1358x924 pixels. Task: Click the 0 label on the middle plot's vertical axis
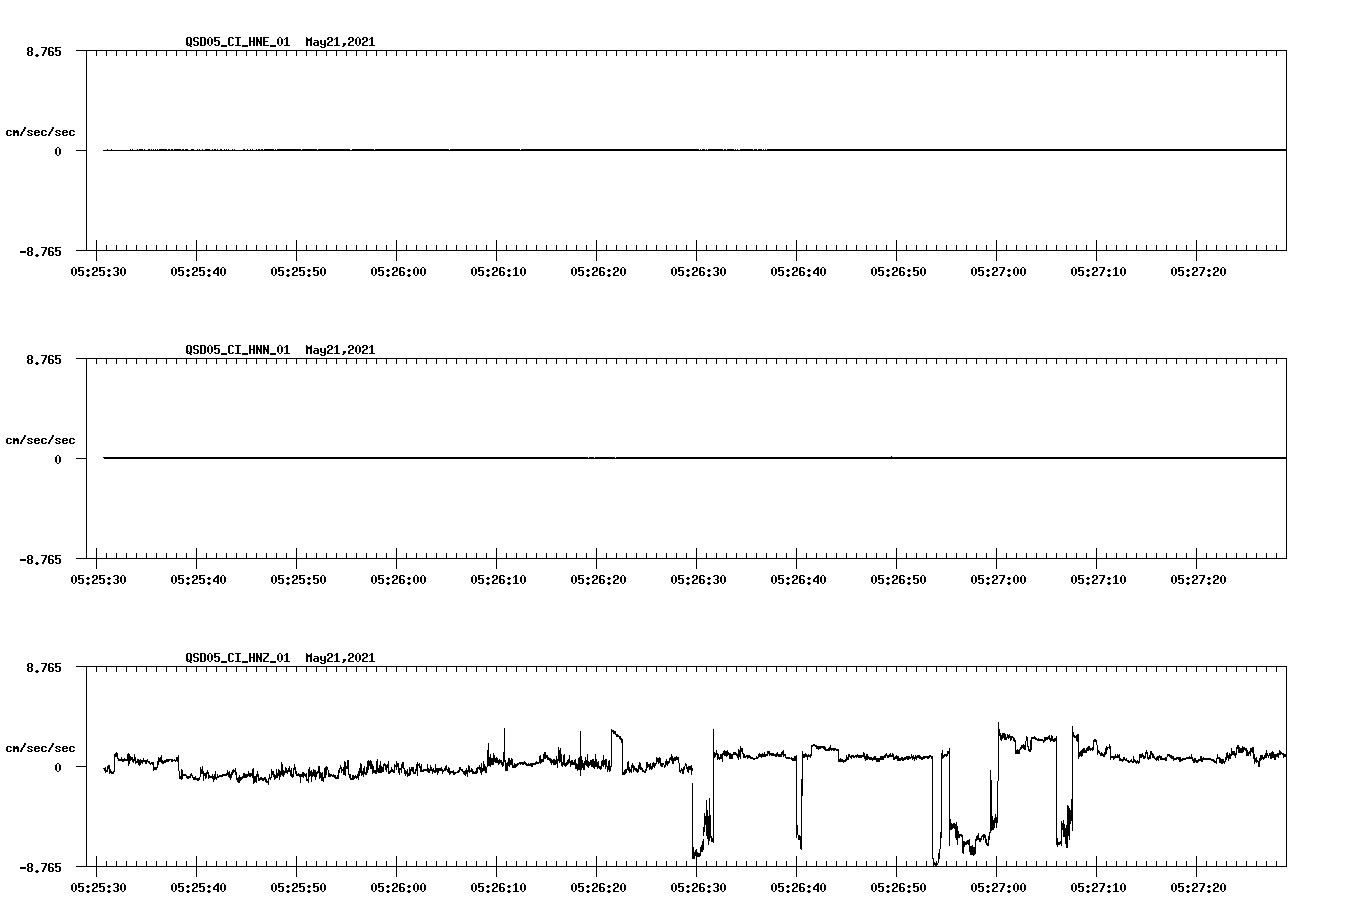click(60, 459)
